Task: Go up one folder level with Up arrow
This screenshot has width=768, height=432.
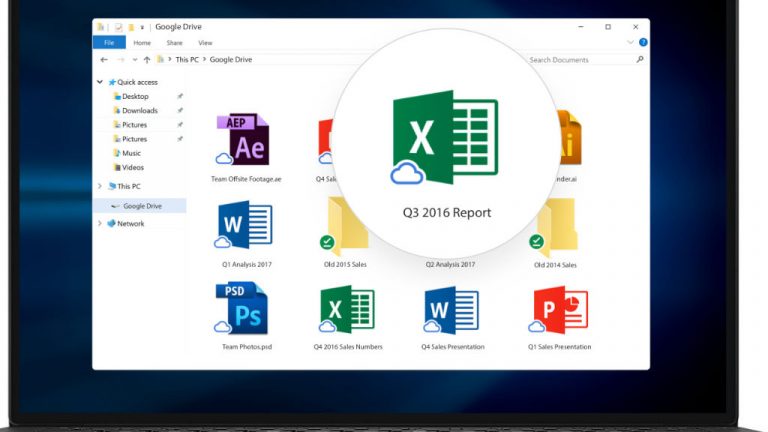Action: pyautogui.click(x=147, y=60)
